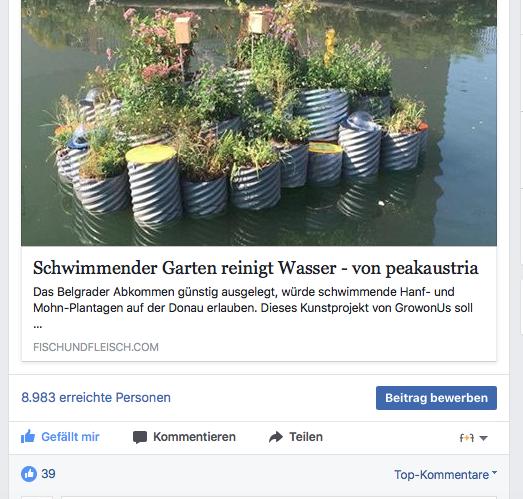Click the round blue like reaction icon
The height and width of the screenshot is (499, 523).
pyautogui.click(x=29, y=474)
